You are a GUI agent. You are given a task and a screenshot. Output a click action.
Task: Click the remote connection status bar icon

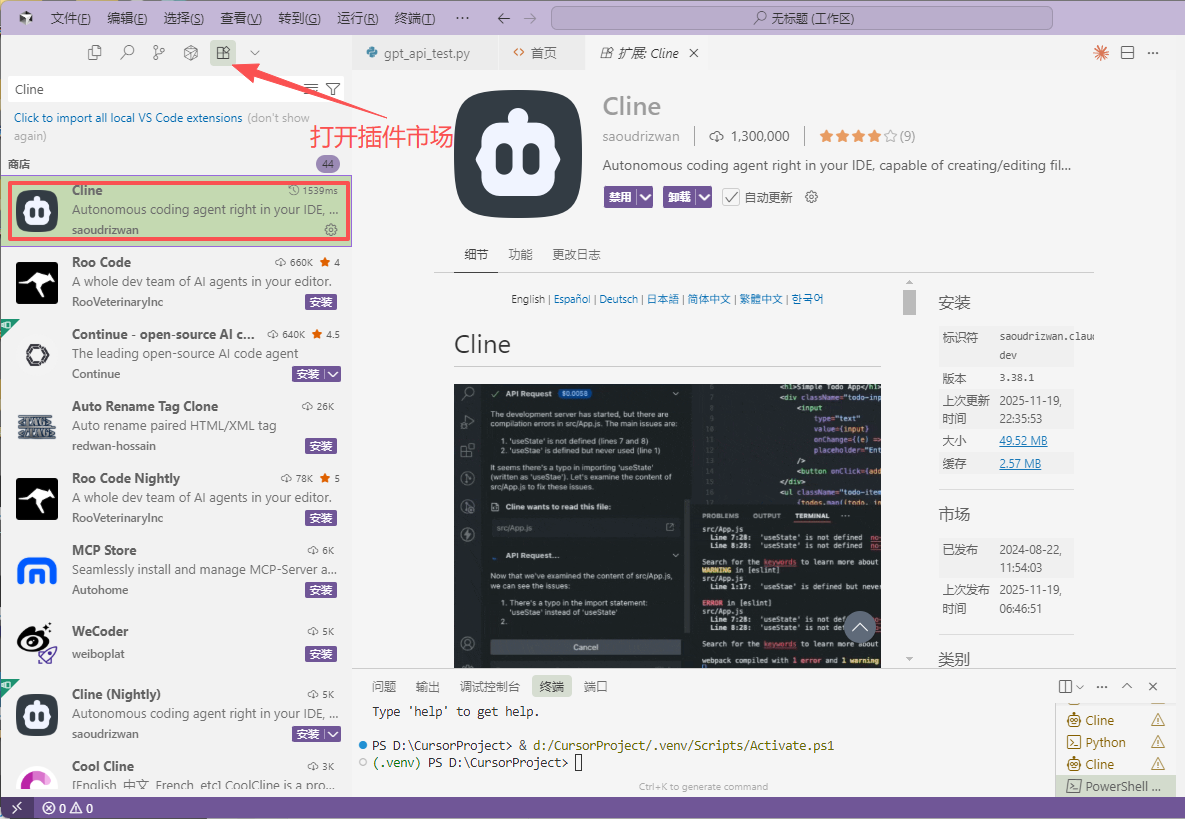[x=17, y=808]
